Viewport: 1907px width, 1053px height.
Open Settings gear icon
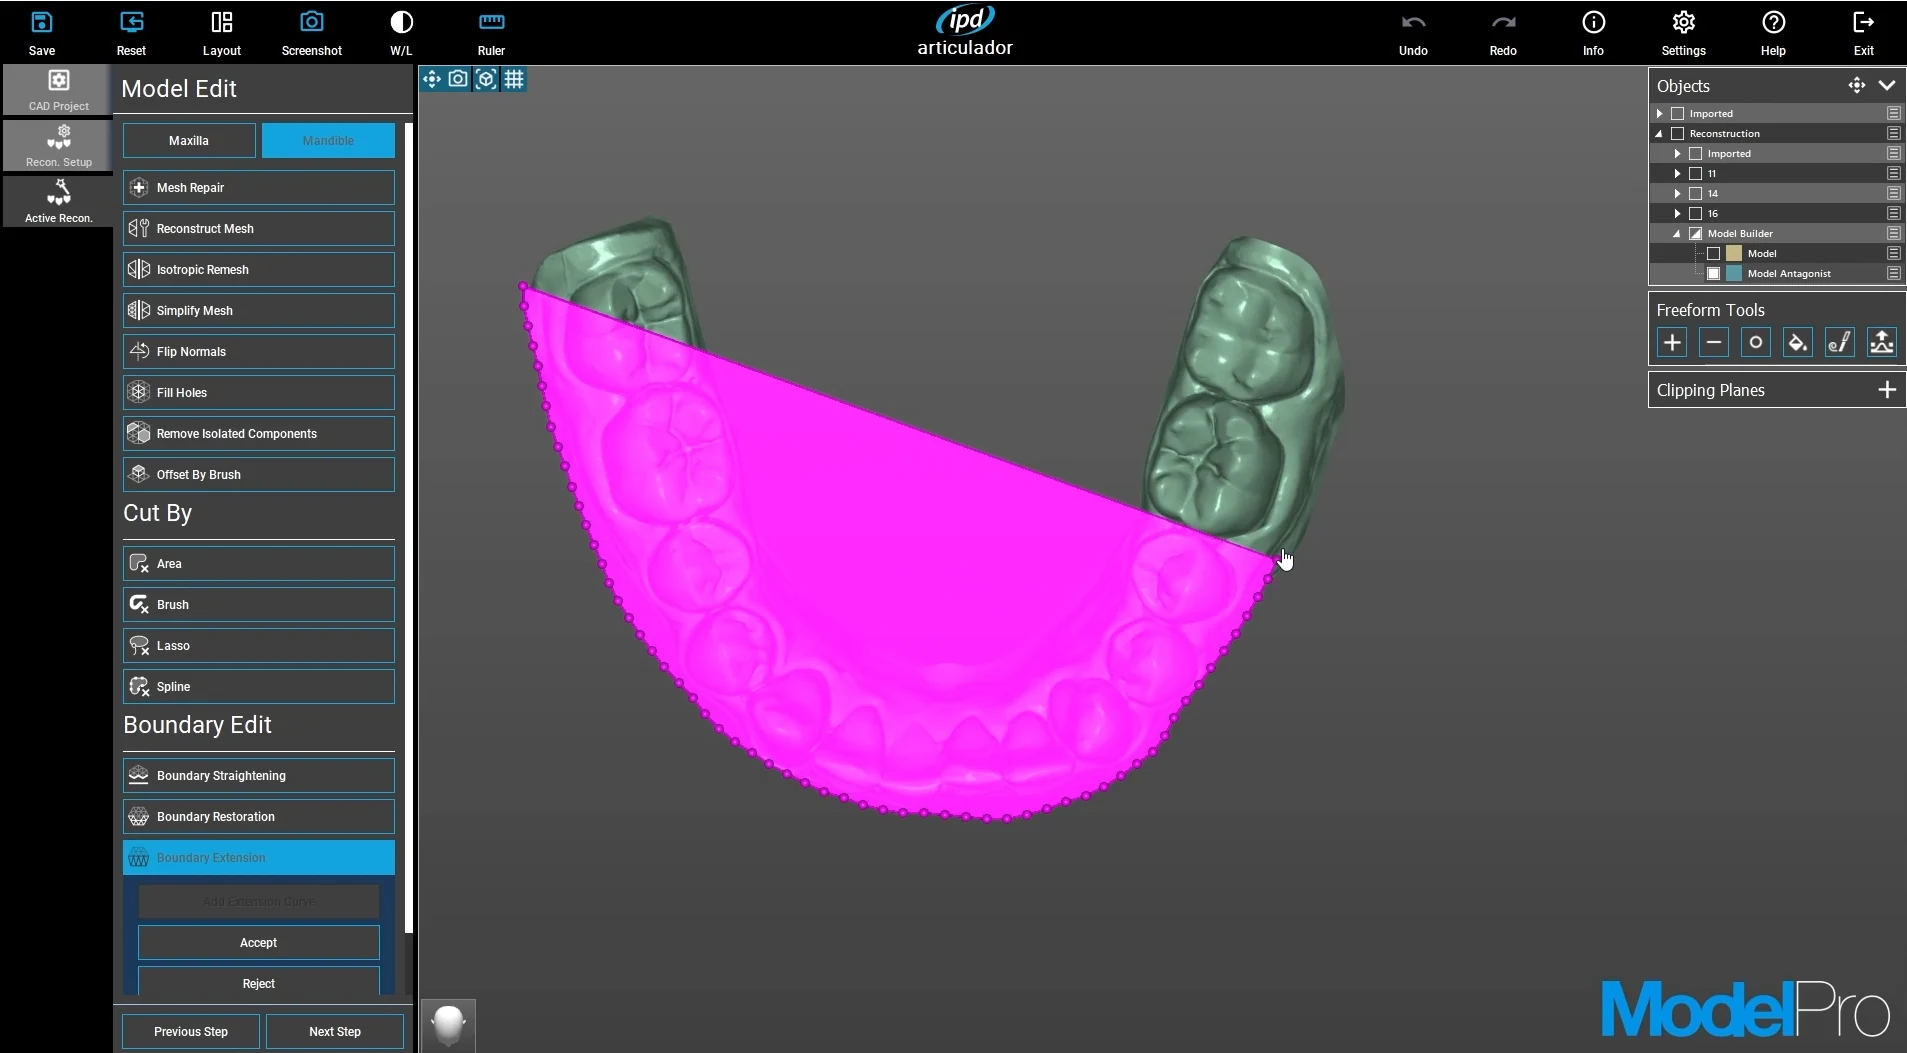click(x=1684, y=22)
